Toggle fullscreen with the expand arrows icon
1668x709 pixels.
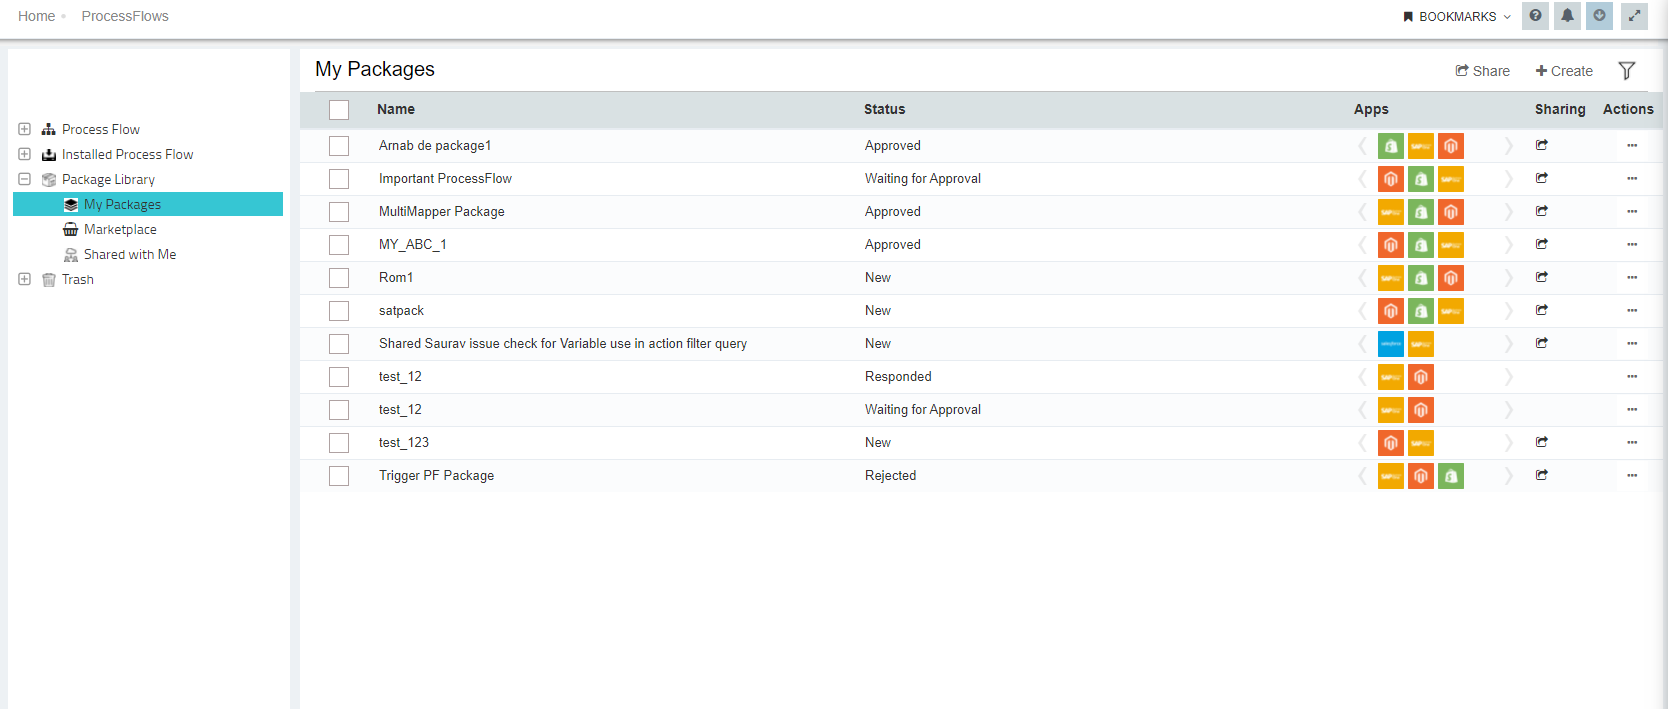1634,16
